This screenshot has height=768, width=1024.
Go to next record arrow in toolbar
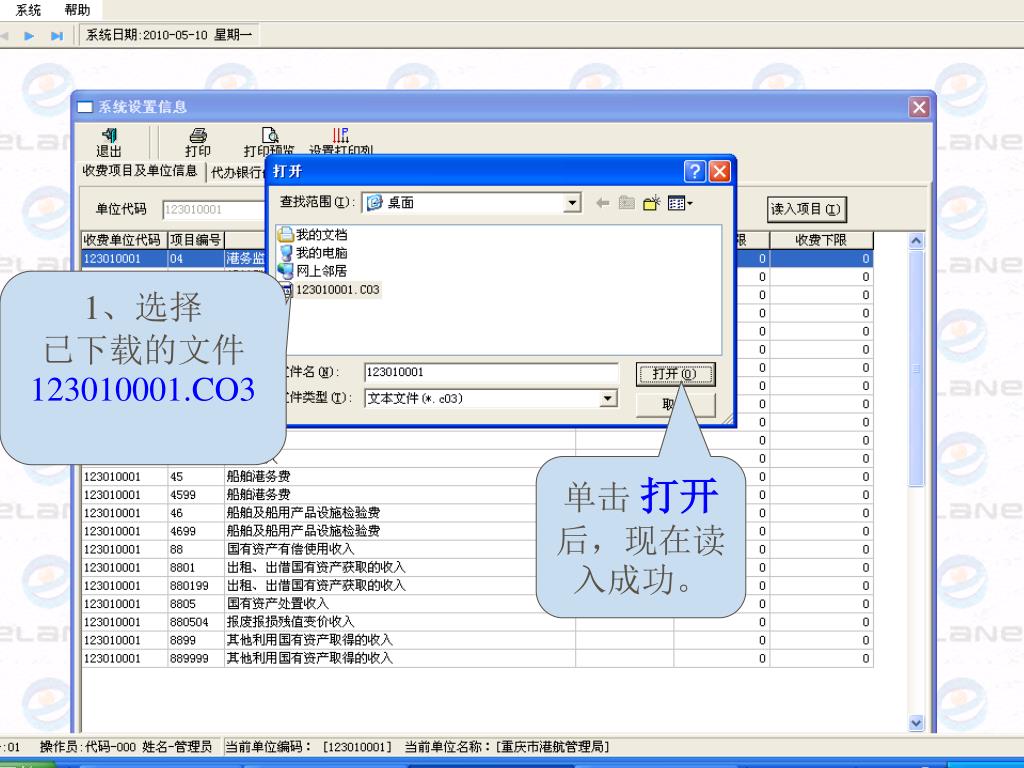(29, 35)
